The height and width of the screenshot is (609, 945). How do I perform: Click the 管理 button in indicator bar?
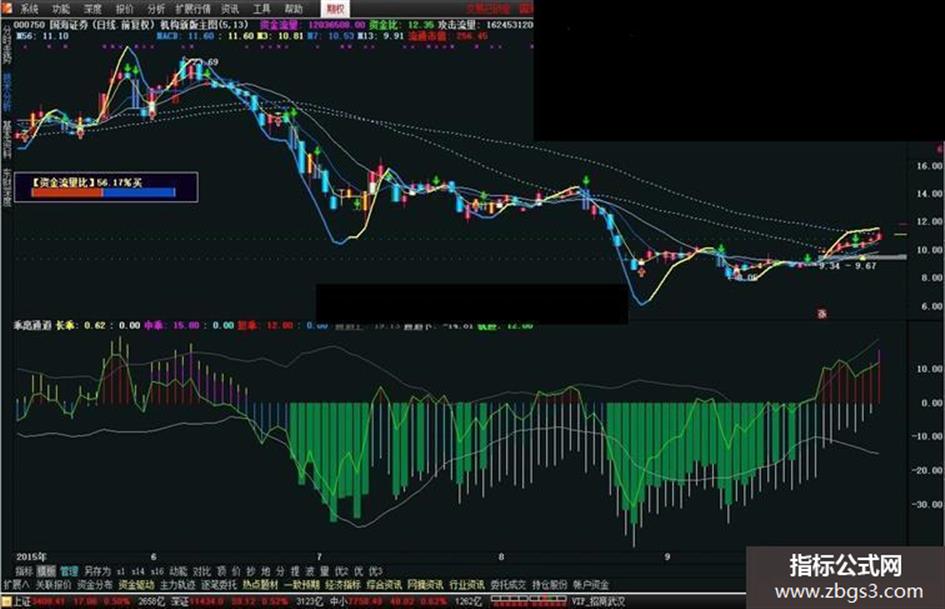[x=69, y=570]
